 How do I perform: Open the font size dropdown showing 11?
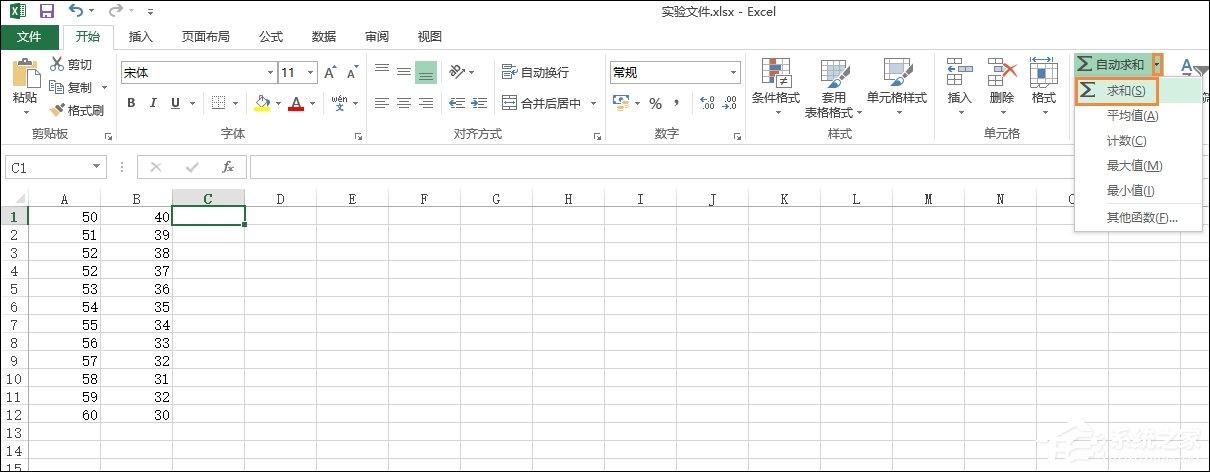point(310,73)
